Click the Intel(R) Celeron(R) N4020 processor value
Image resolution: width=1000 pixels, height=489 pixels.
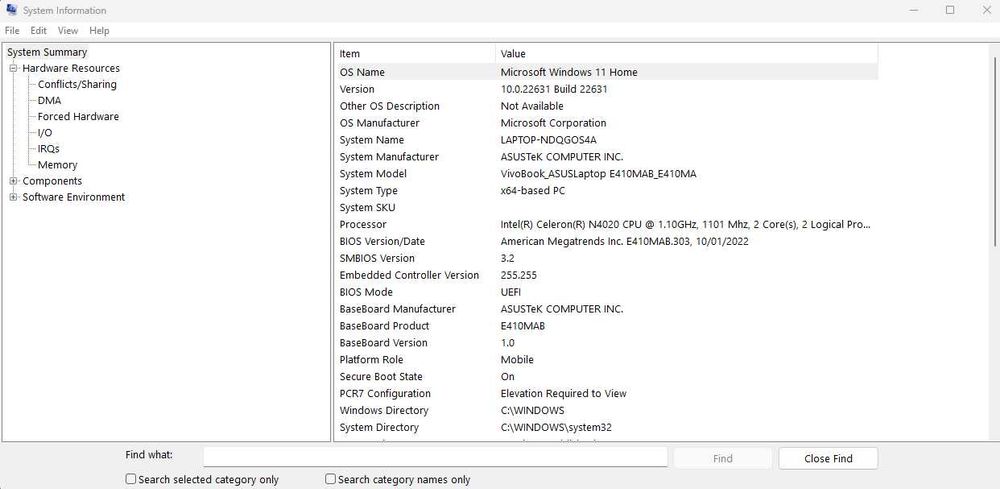[686, 224]
